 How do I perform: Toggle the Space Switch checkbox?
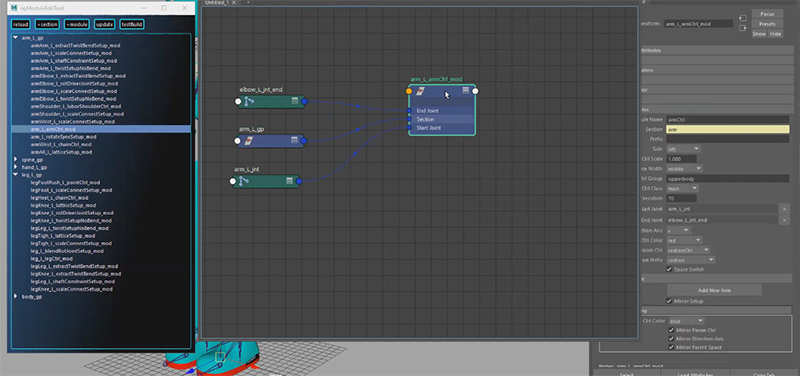[x=669, y=269]
